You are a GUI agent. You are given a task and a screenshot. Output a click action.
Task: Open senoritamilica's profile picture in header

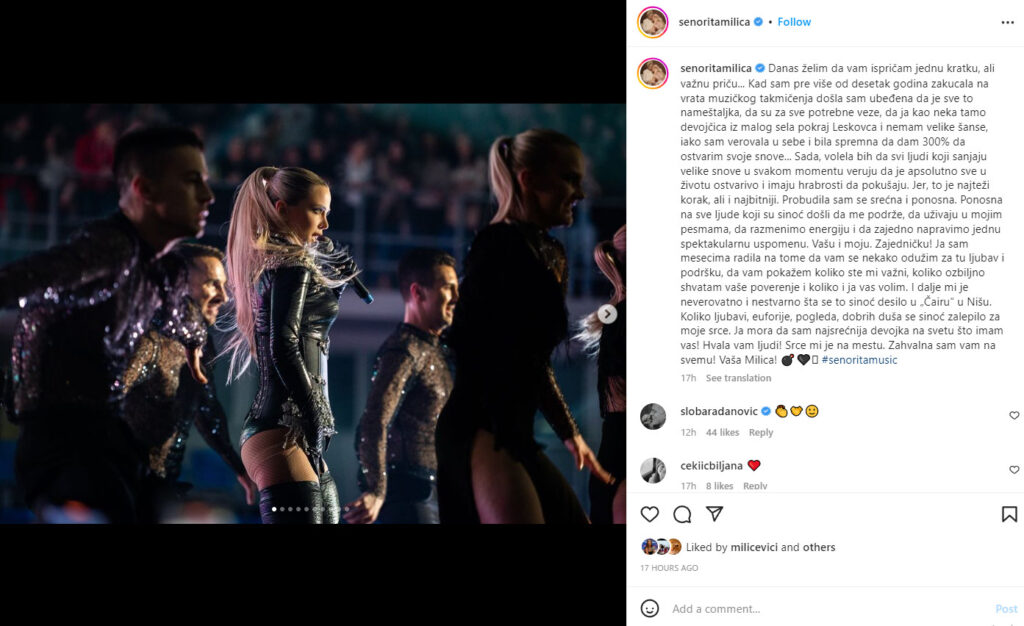652,22
